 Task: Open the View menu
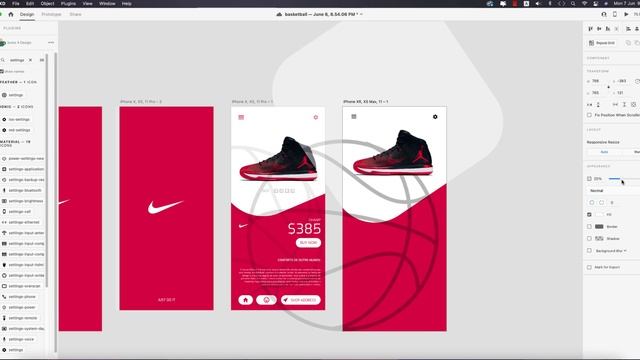pyautogui.click(x=87, y=4)
